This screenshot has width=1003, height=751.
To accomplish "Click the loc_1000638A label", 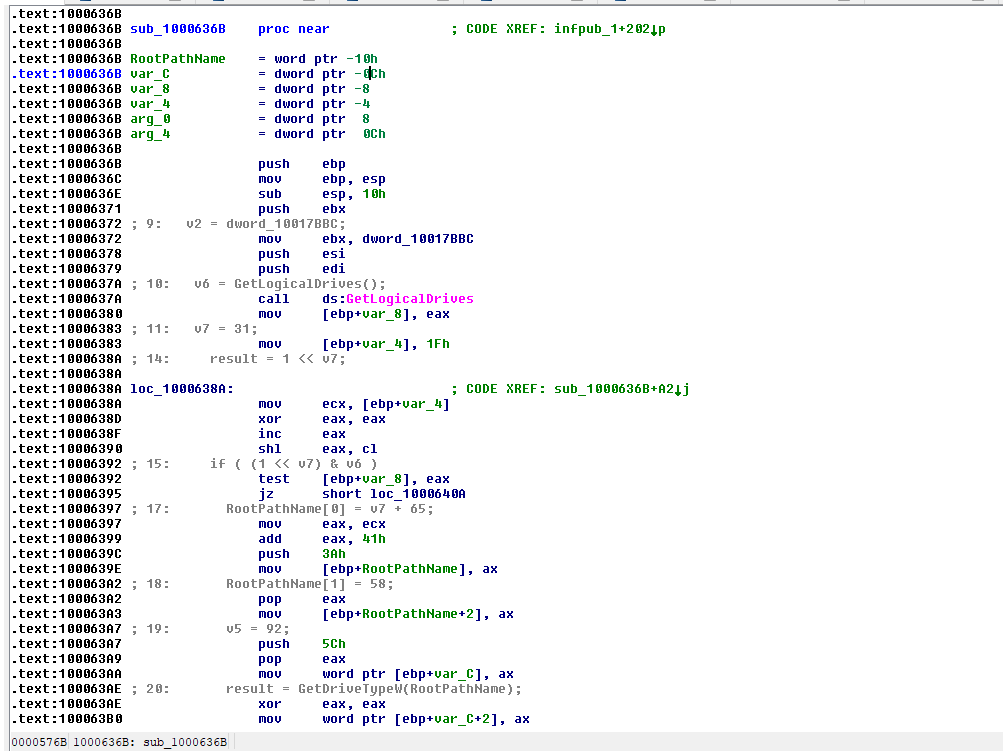I will pos(178,389).
